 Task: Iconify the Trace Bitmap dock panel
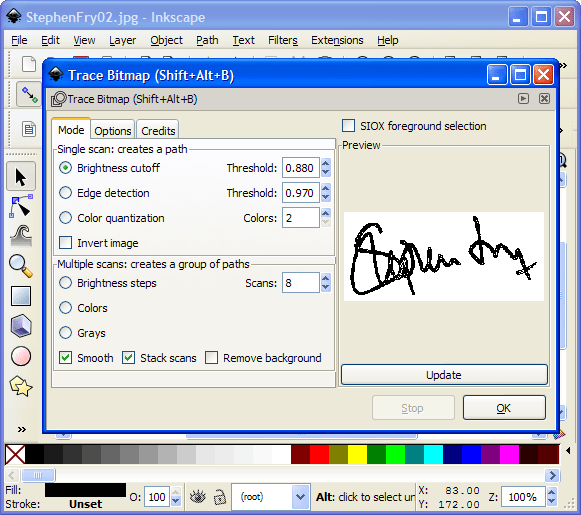coord(523,99)
